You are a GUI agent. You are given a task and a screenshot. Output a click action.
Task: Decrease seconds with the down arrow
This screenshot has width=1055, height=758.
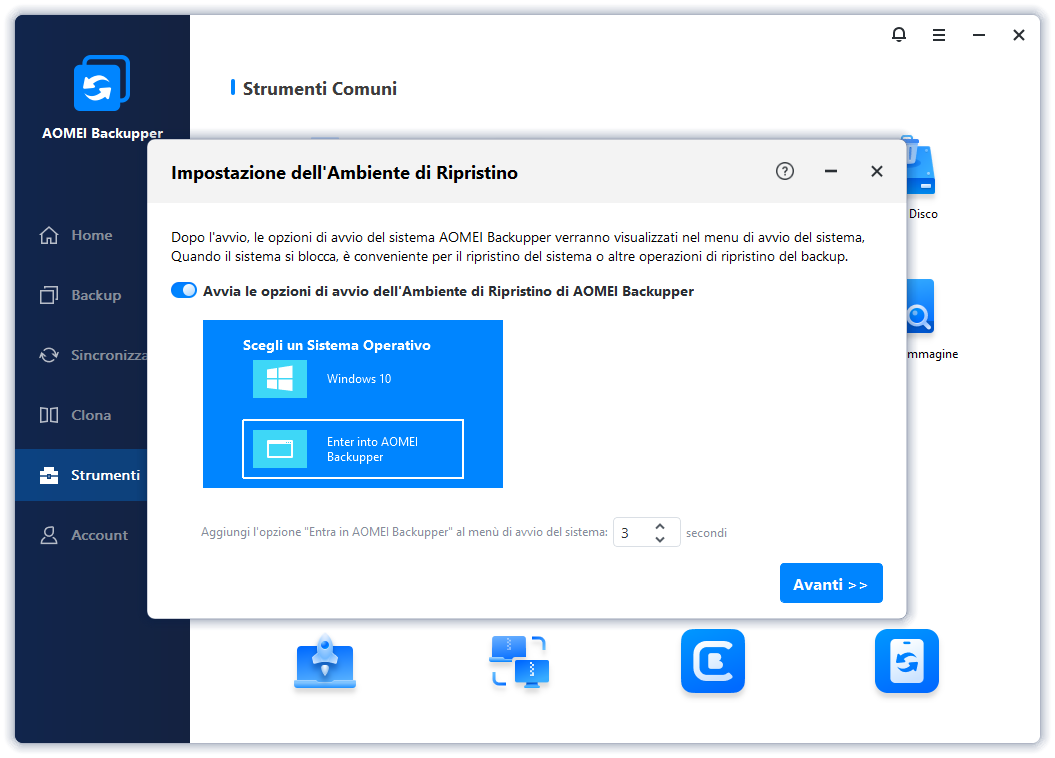660,539
